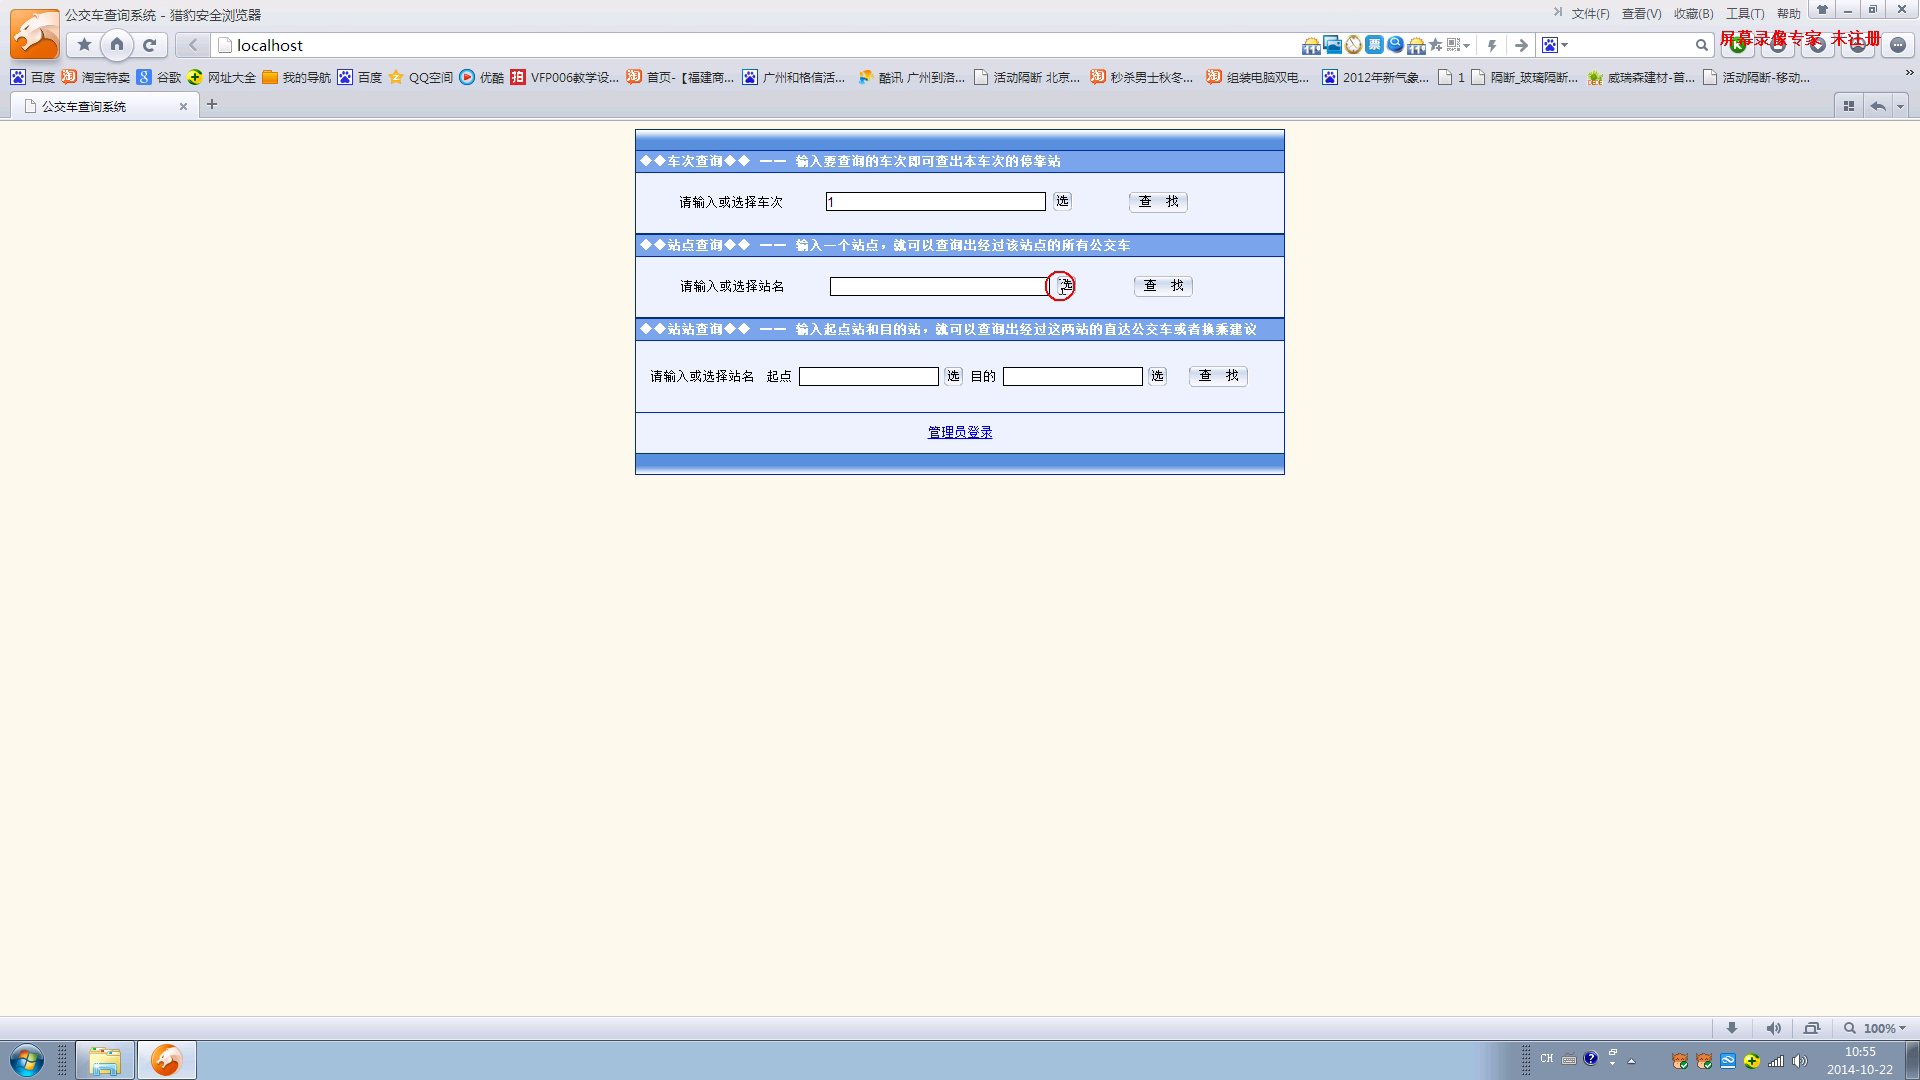Open the Windows Start menu
The height and width of the screenshot is (1080, 1920).
27,1060
